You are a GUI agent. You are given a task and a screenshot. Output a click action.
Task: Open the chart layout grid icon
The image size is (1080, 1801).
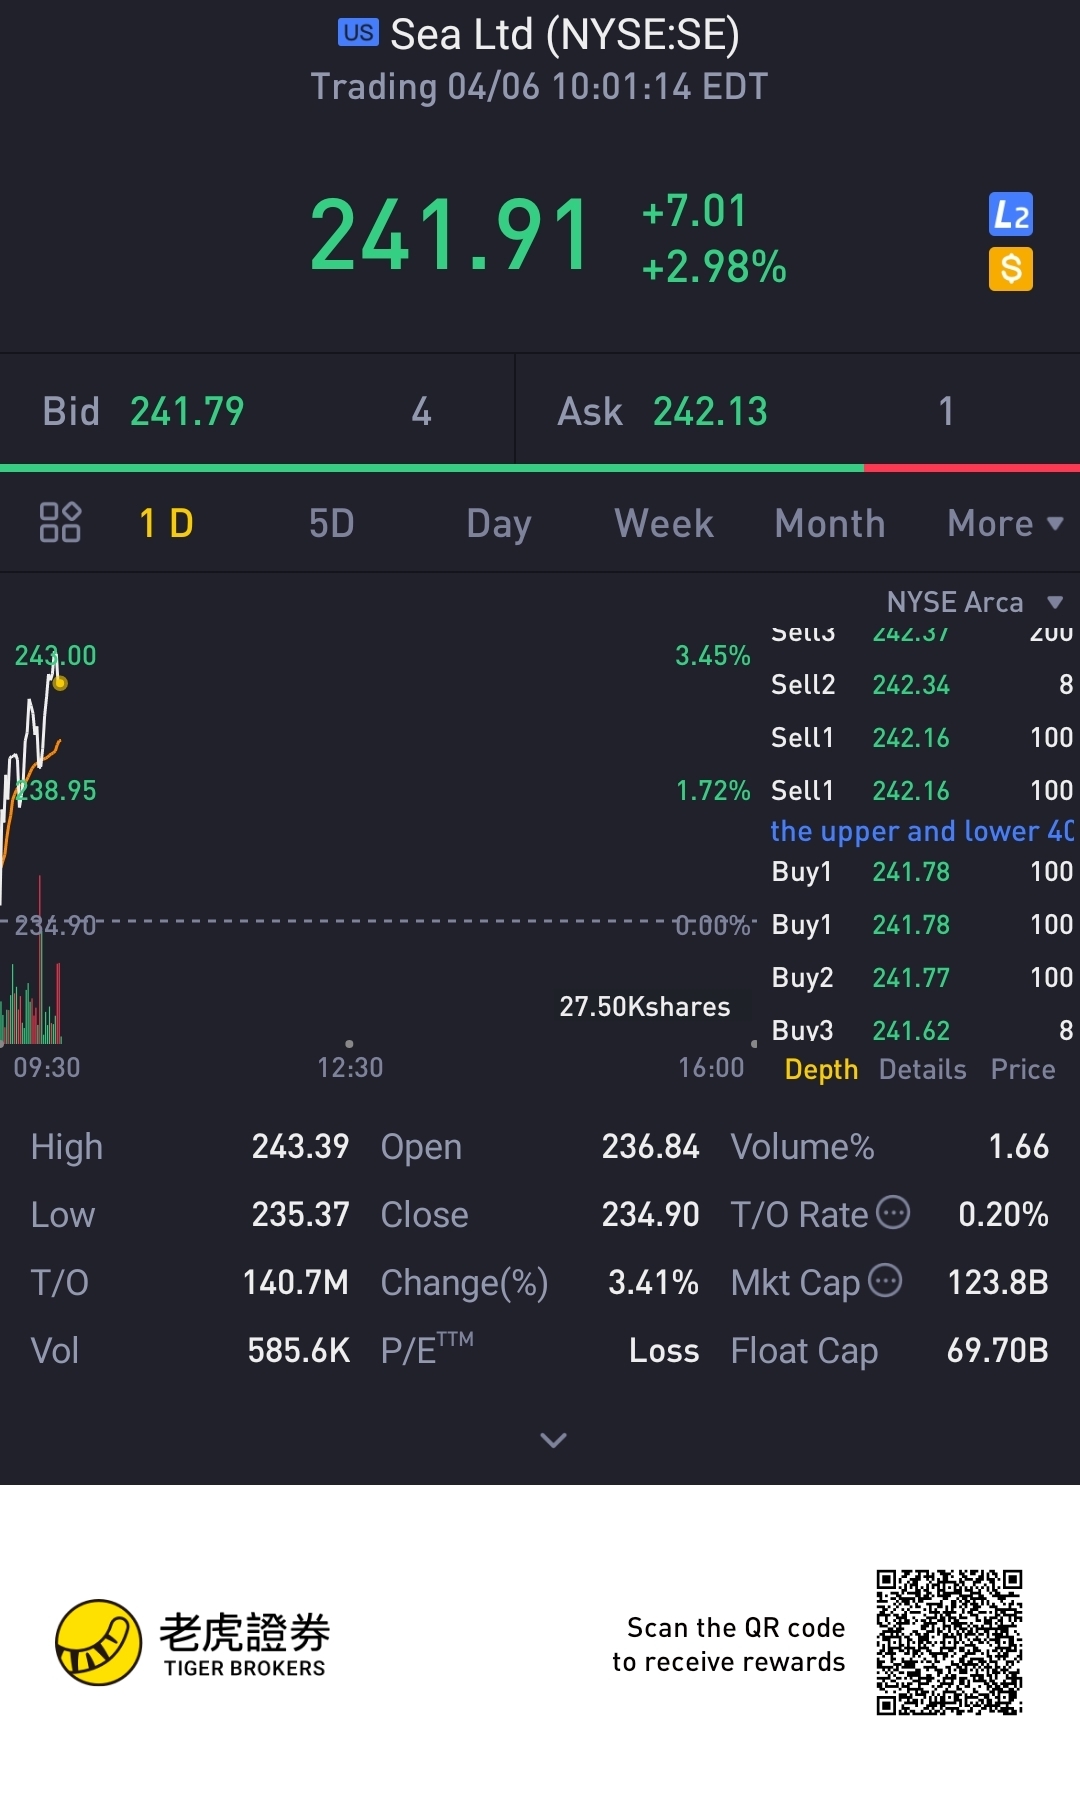coord(60,522)
